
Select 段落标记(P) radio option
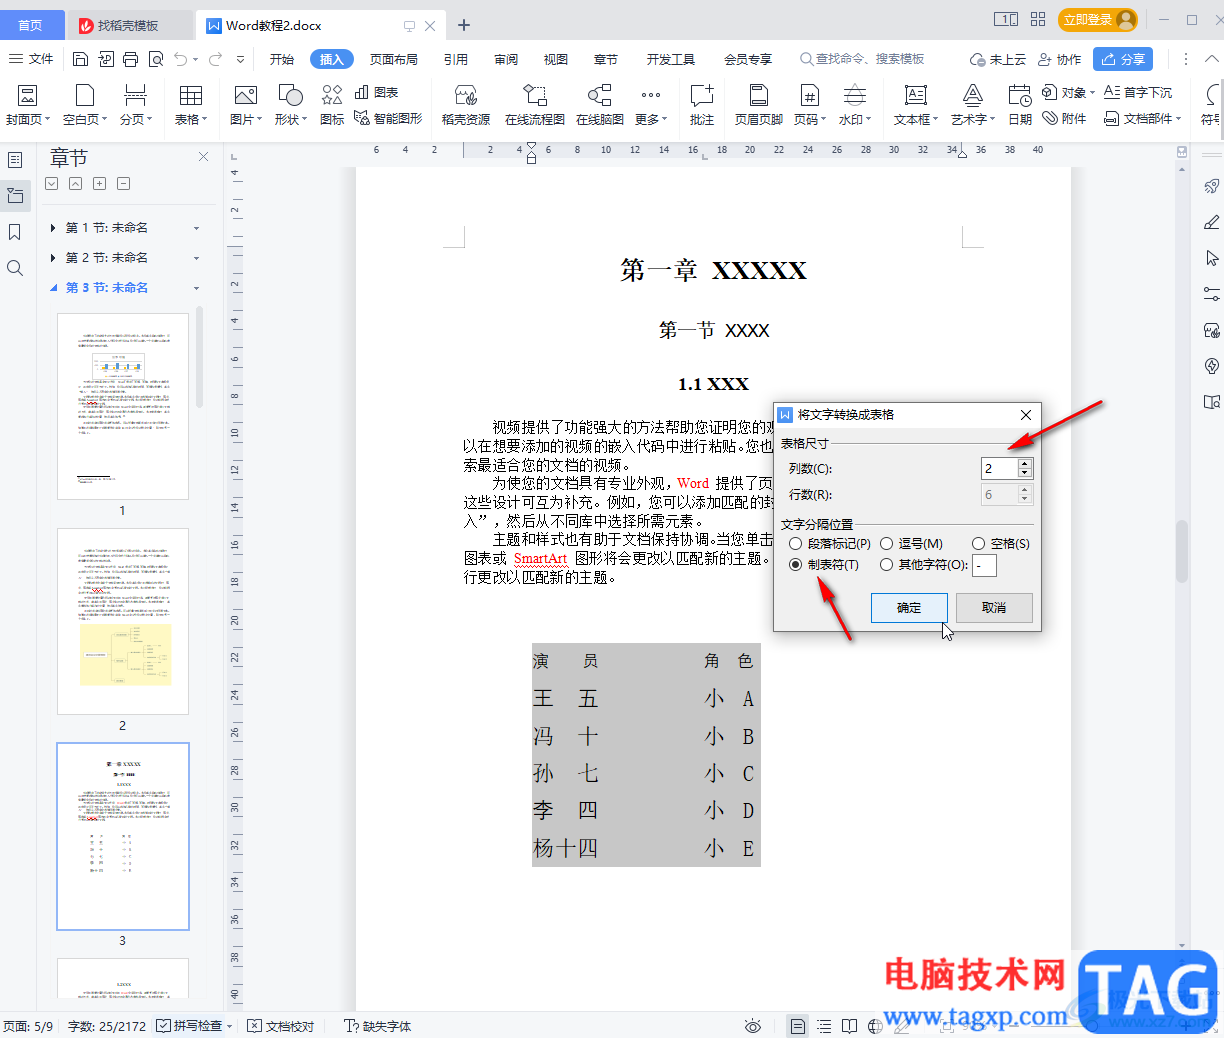[x=796, y=544]
